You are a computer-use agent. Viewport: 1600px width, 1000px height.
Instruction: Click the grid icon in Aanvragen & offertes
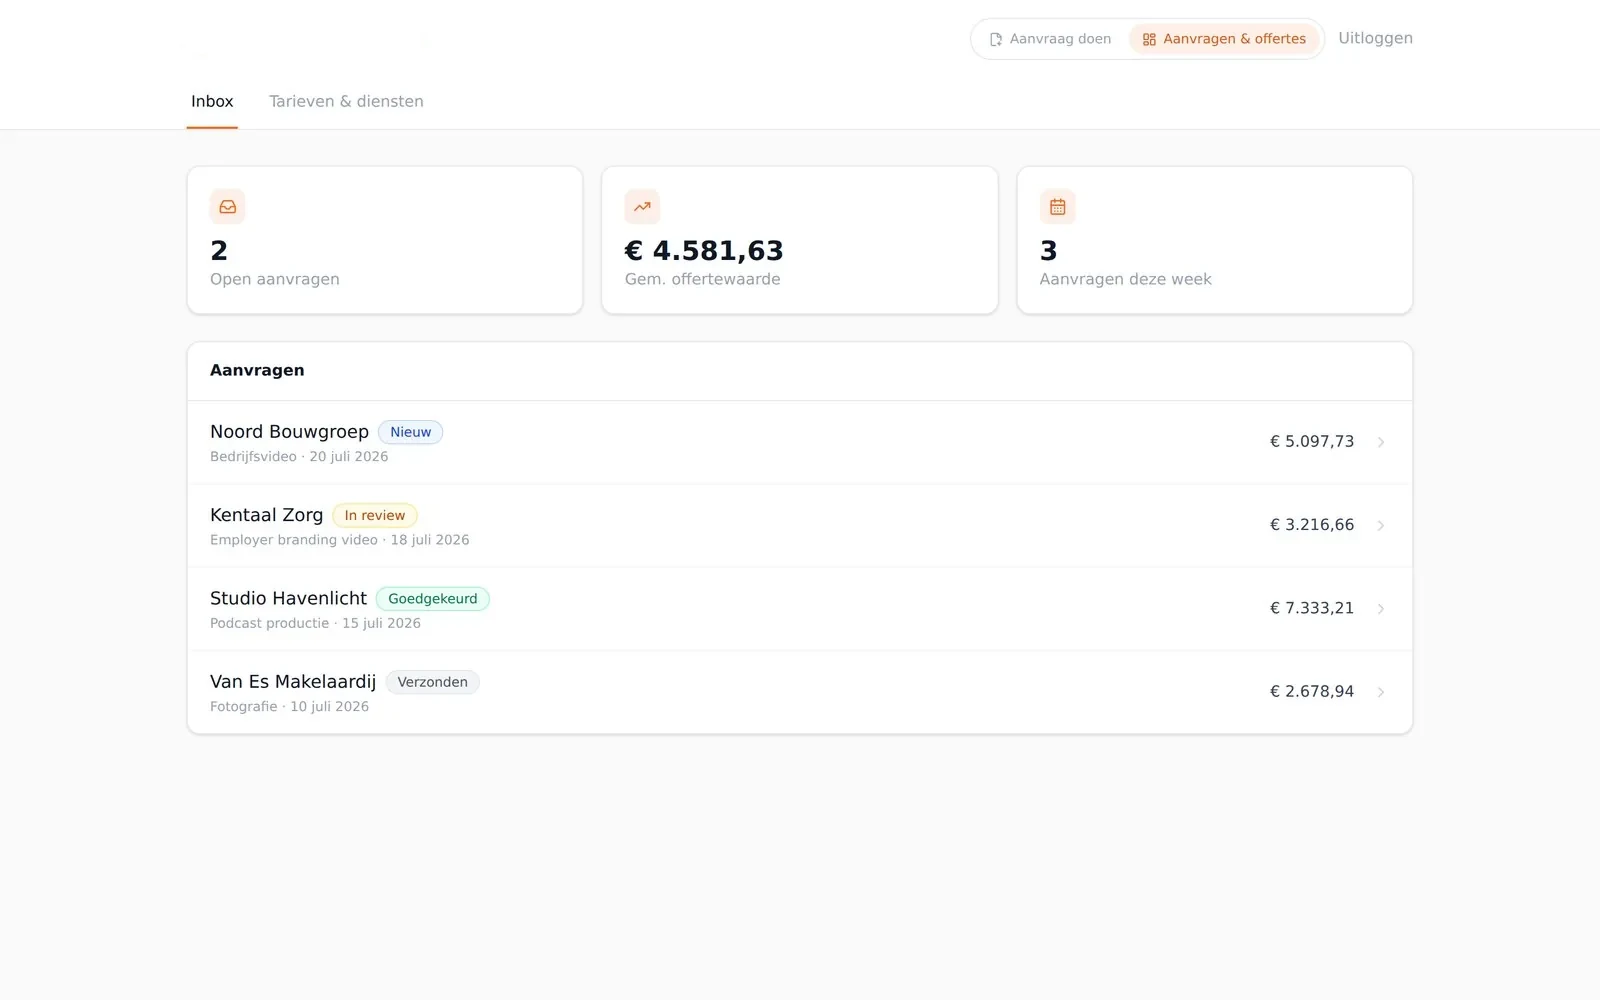coord(1149,39)
